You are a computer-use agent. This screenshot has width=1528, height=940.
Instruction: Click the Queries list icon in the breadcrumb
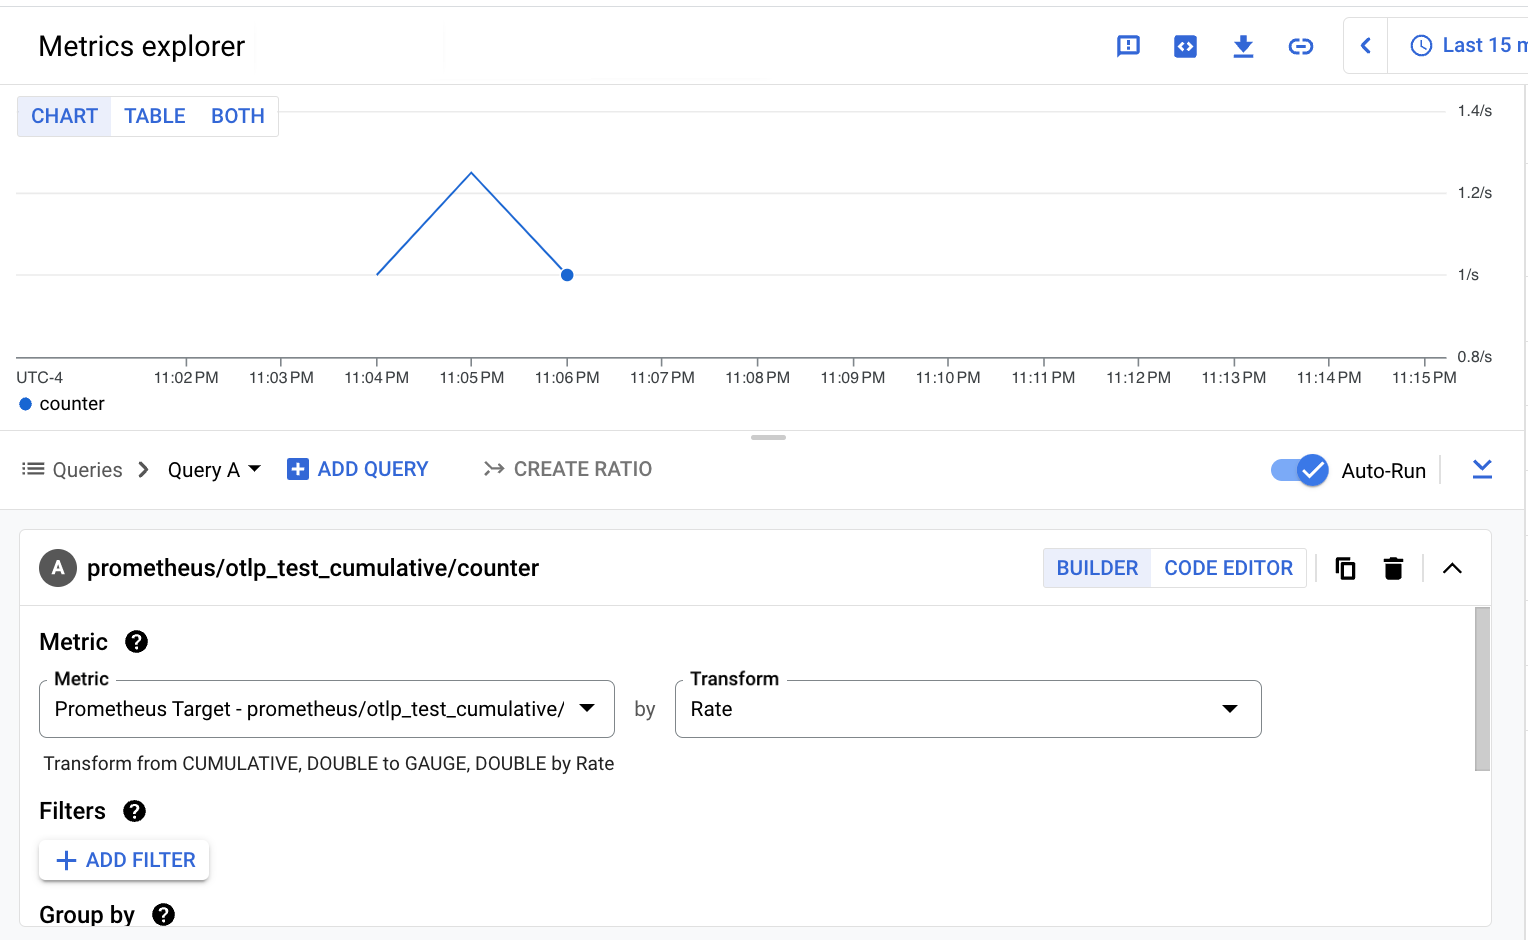tap(33, 469)
